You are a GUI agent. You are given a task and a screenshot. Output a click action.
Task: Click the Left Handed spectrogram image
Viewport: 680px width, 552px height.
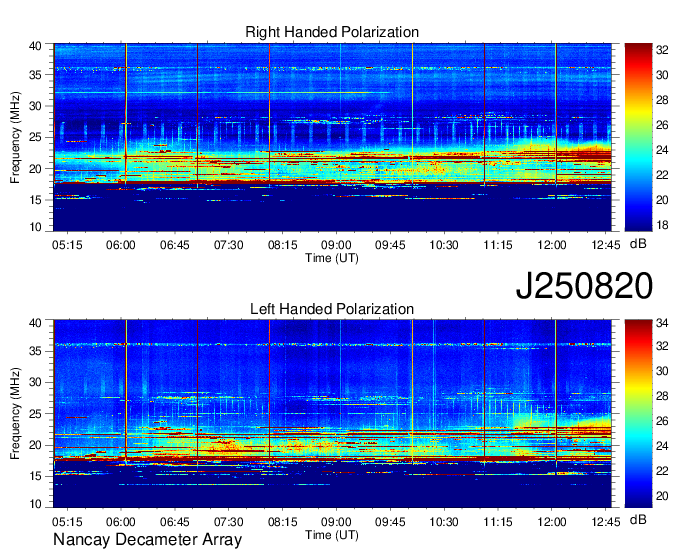coord(332,414)
